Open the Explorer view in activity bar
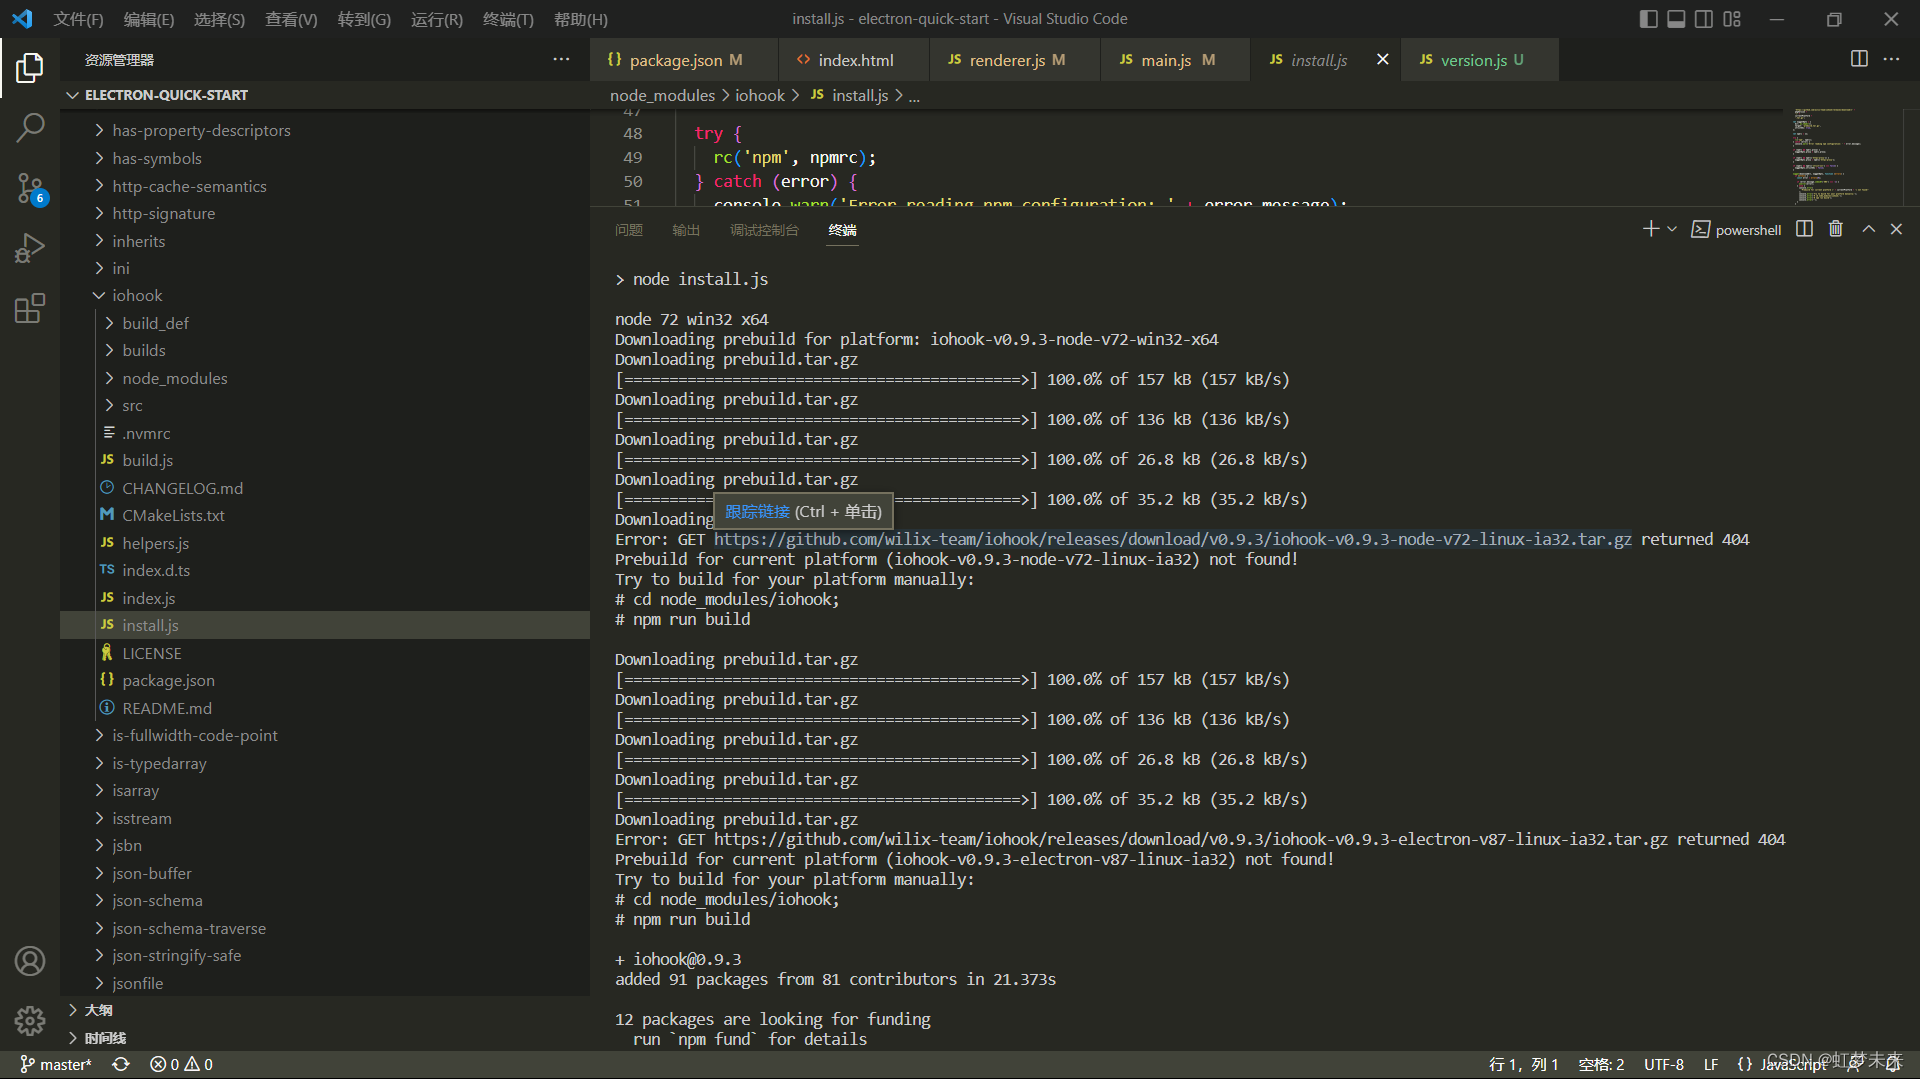 click(30, 68)
